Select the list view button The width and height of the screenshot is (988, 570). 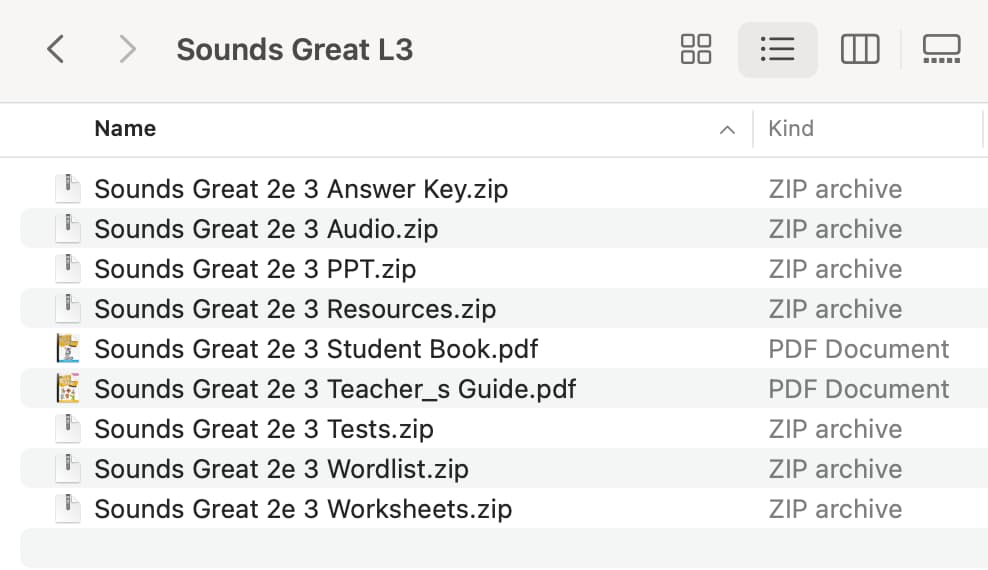778,49
